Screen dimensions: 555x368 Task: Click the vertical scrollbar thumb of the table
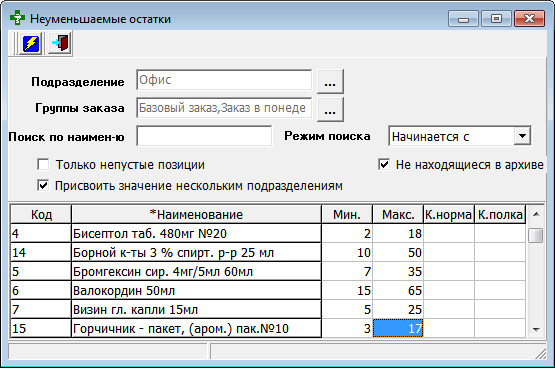point(536,235)
